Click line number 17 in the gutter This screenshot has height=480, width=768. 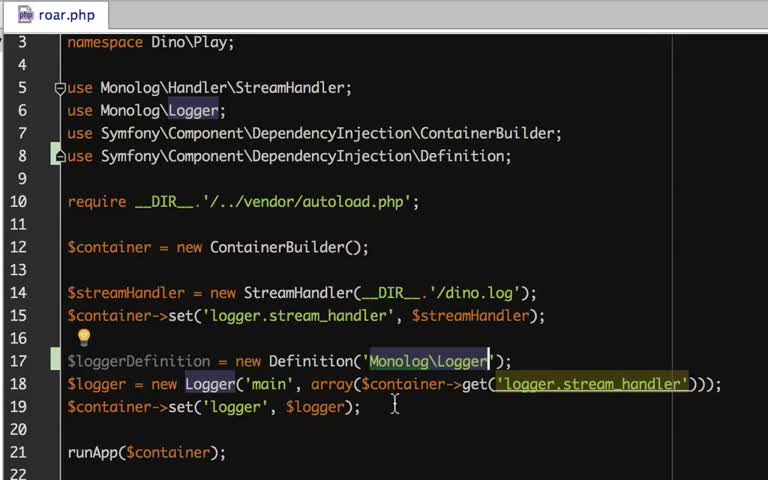[18, 361]
